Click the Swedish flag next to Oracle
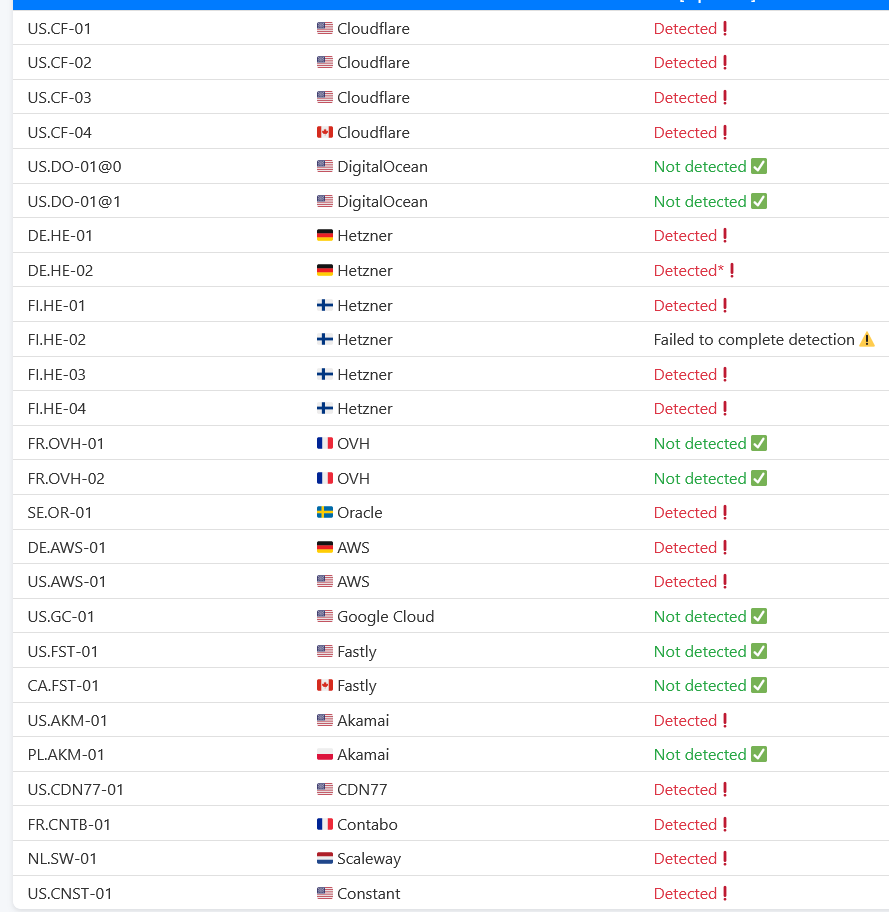The height and width of the screenshot is (912, 889). [325, 513]
